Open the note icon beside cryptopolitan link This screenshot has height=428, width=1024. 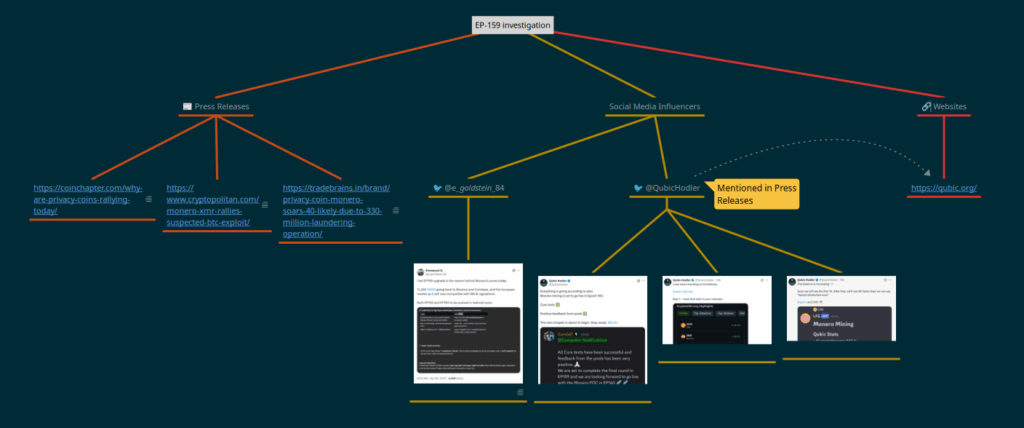tap(265, 205)
